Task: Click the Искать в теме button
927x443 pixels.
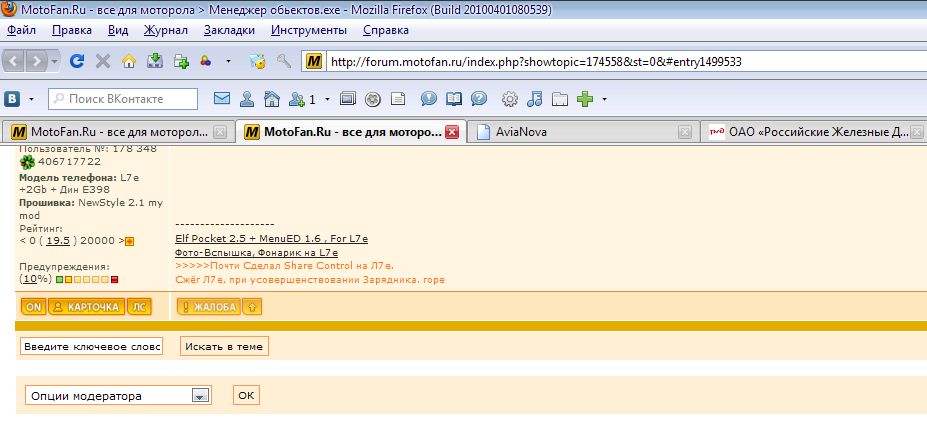Action: tap(224, 347)
